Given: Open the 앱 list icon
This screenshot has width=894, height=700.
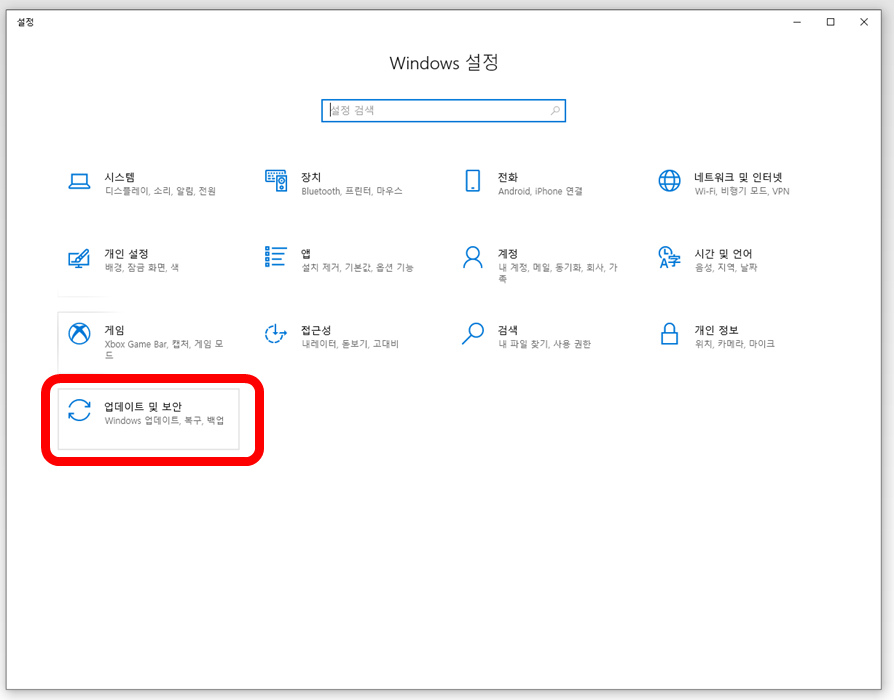Looking at the screenshot, I should click(x=276, y=257).
